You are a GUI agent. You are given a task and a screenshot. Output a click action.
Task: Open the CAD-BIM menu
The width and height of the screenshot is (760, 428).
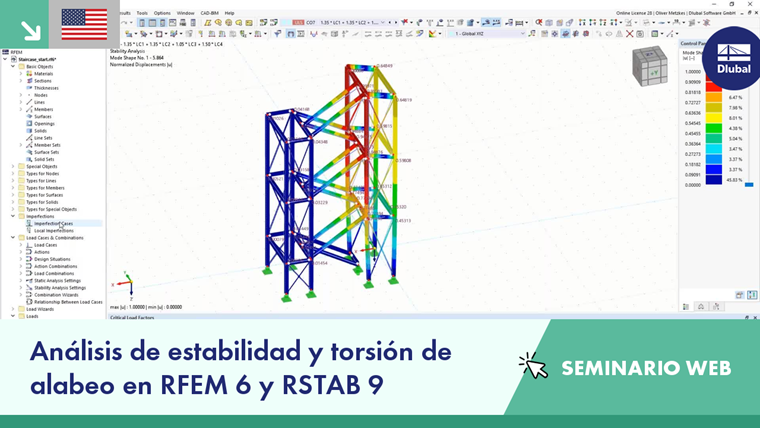click(209, 13)
